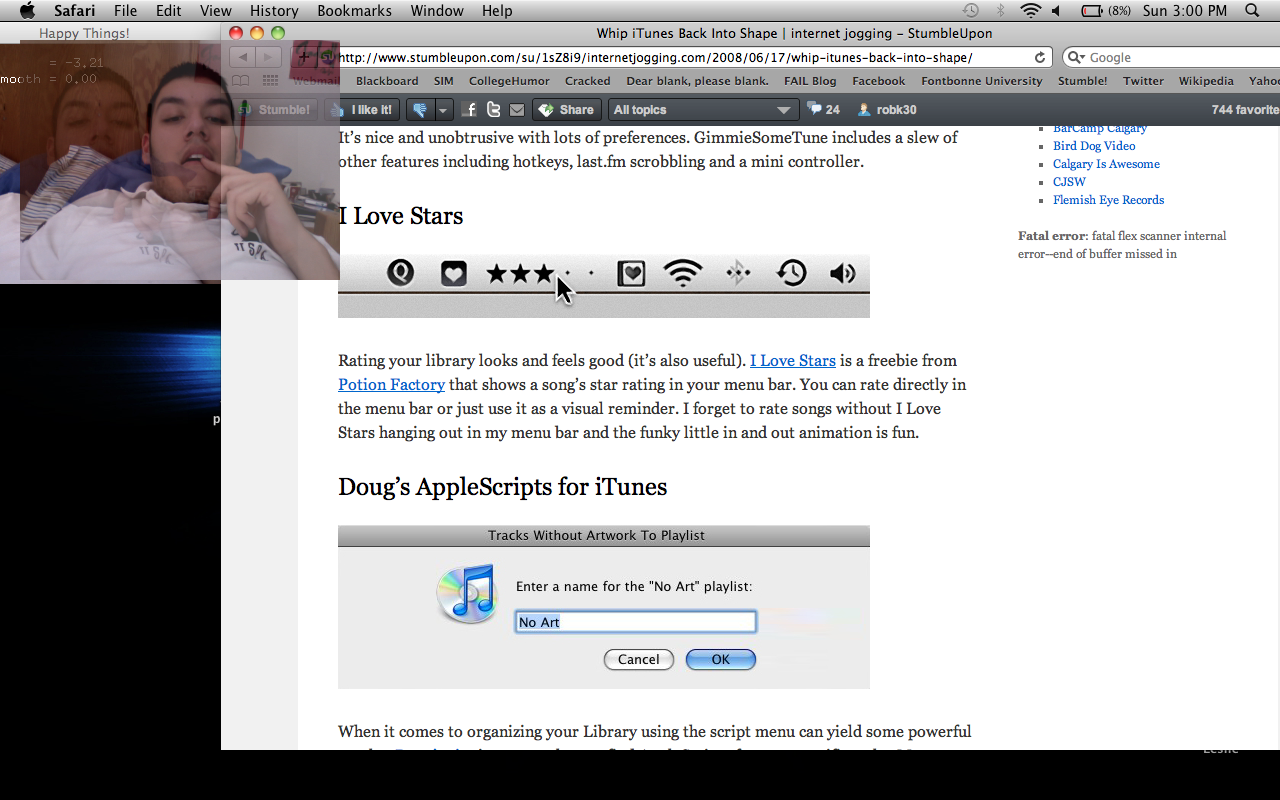Open the Spotlight magnifying glass
Screen dimensions: 1280x800
1252,11
